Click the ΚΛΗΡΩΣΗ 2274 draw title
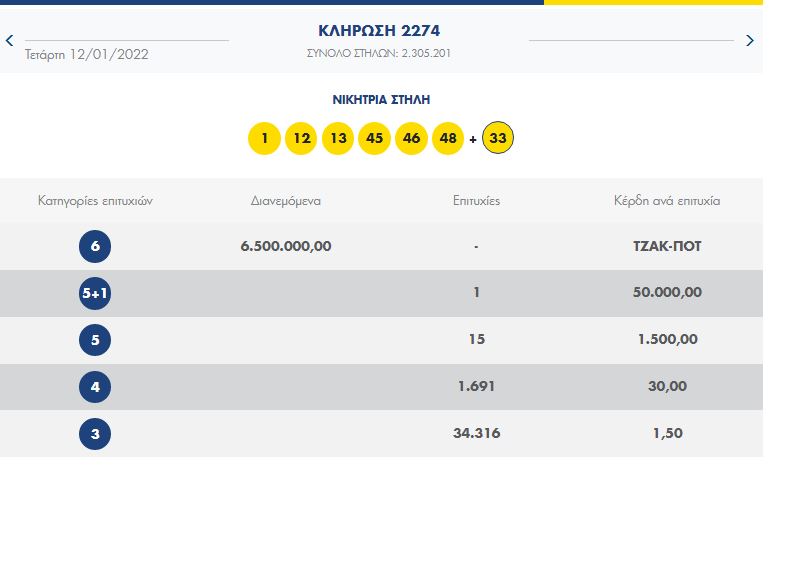811x568 pixels. tap(379, 31)
